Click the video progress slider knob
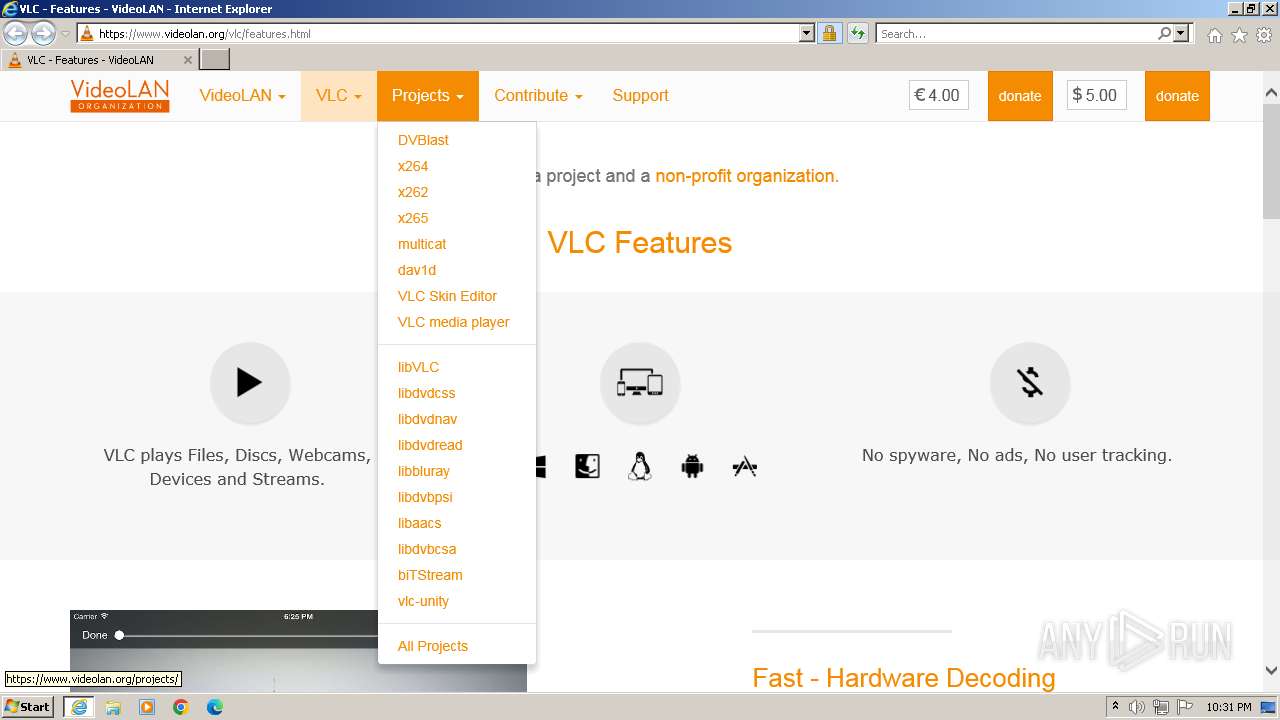This screenshot has width=1280, height=720. 119,635
